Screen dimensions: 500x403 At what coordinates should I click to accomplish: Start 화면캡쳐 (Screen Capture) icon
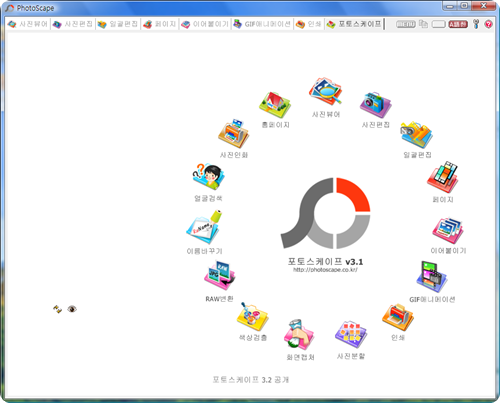coord(299,335)
